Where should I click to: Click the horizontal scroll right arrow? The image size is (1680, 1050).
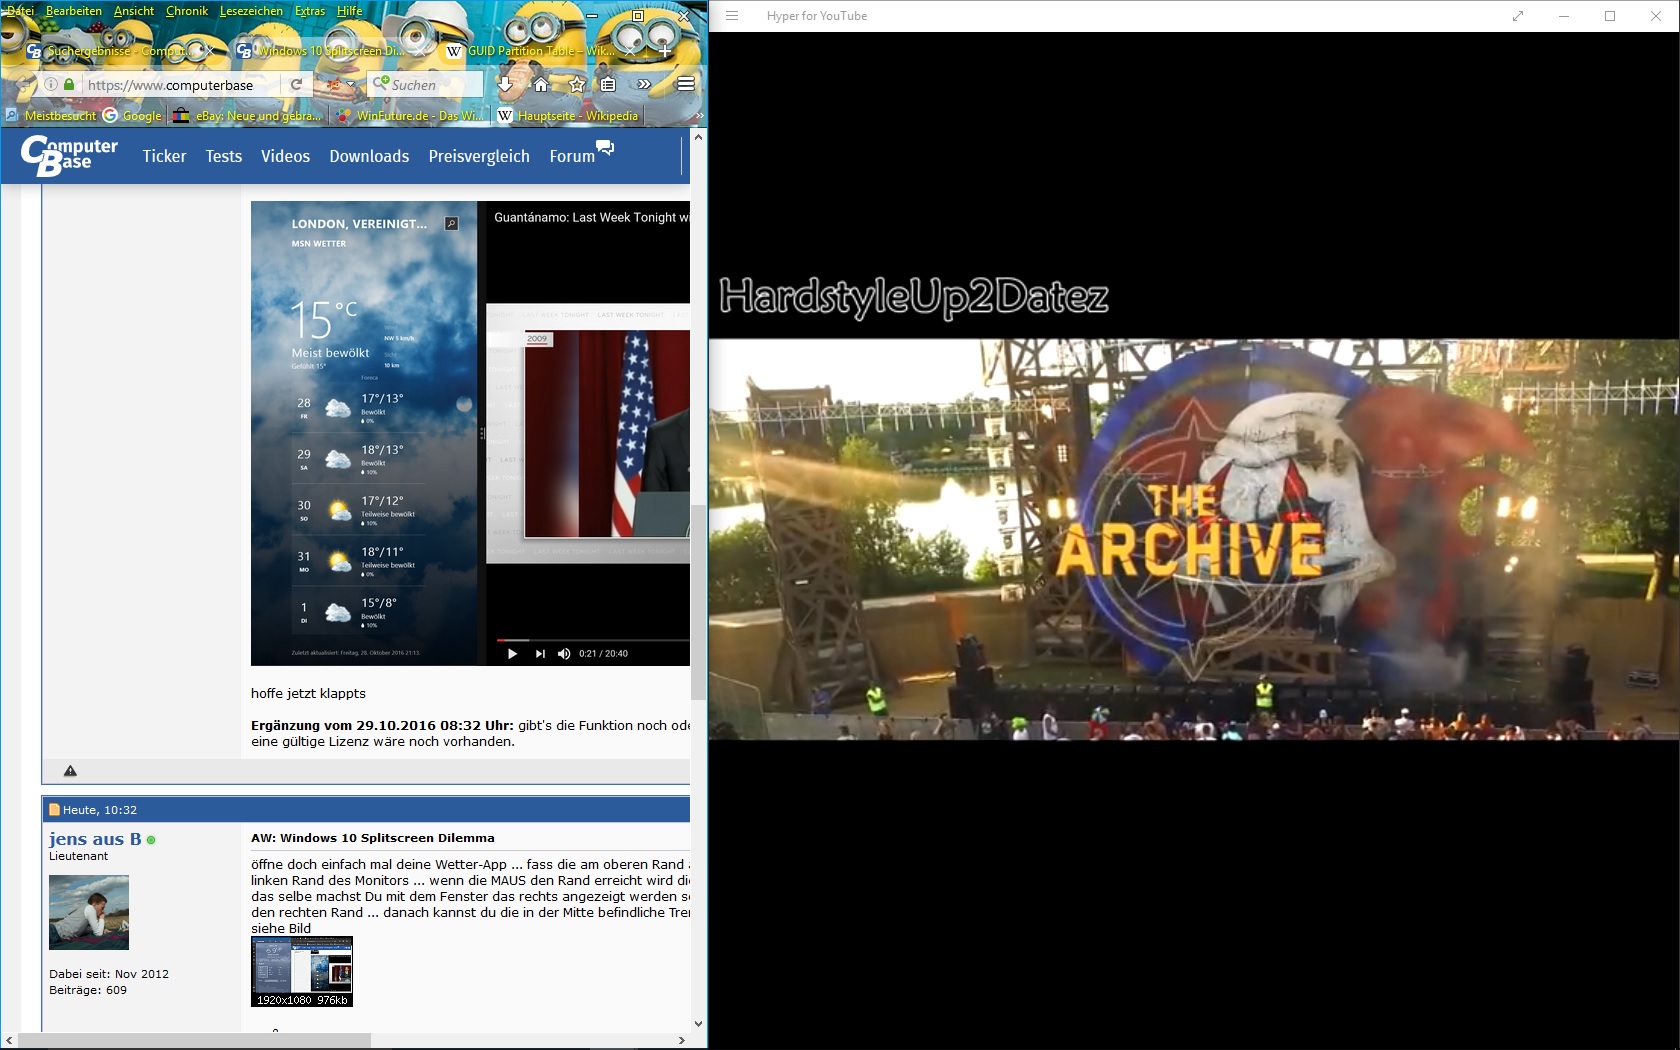click(x=682, y=1041)
